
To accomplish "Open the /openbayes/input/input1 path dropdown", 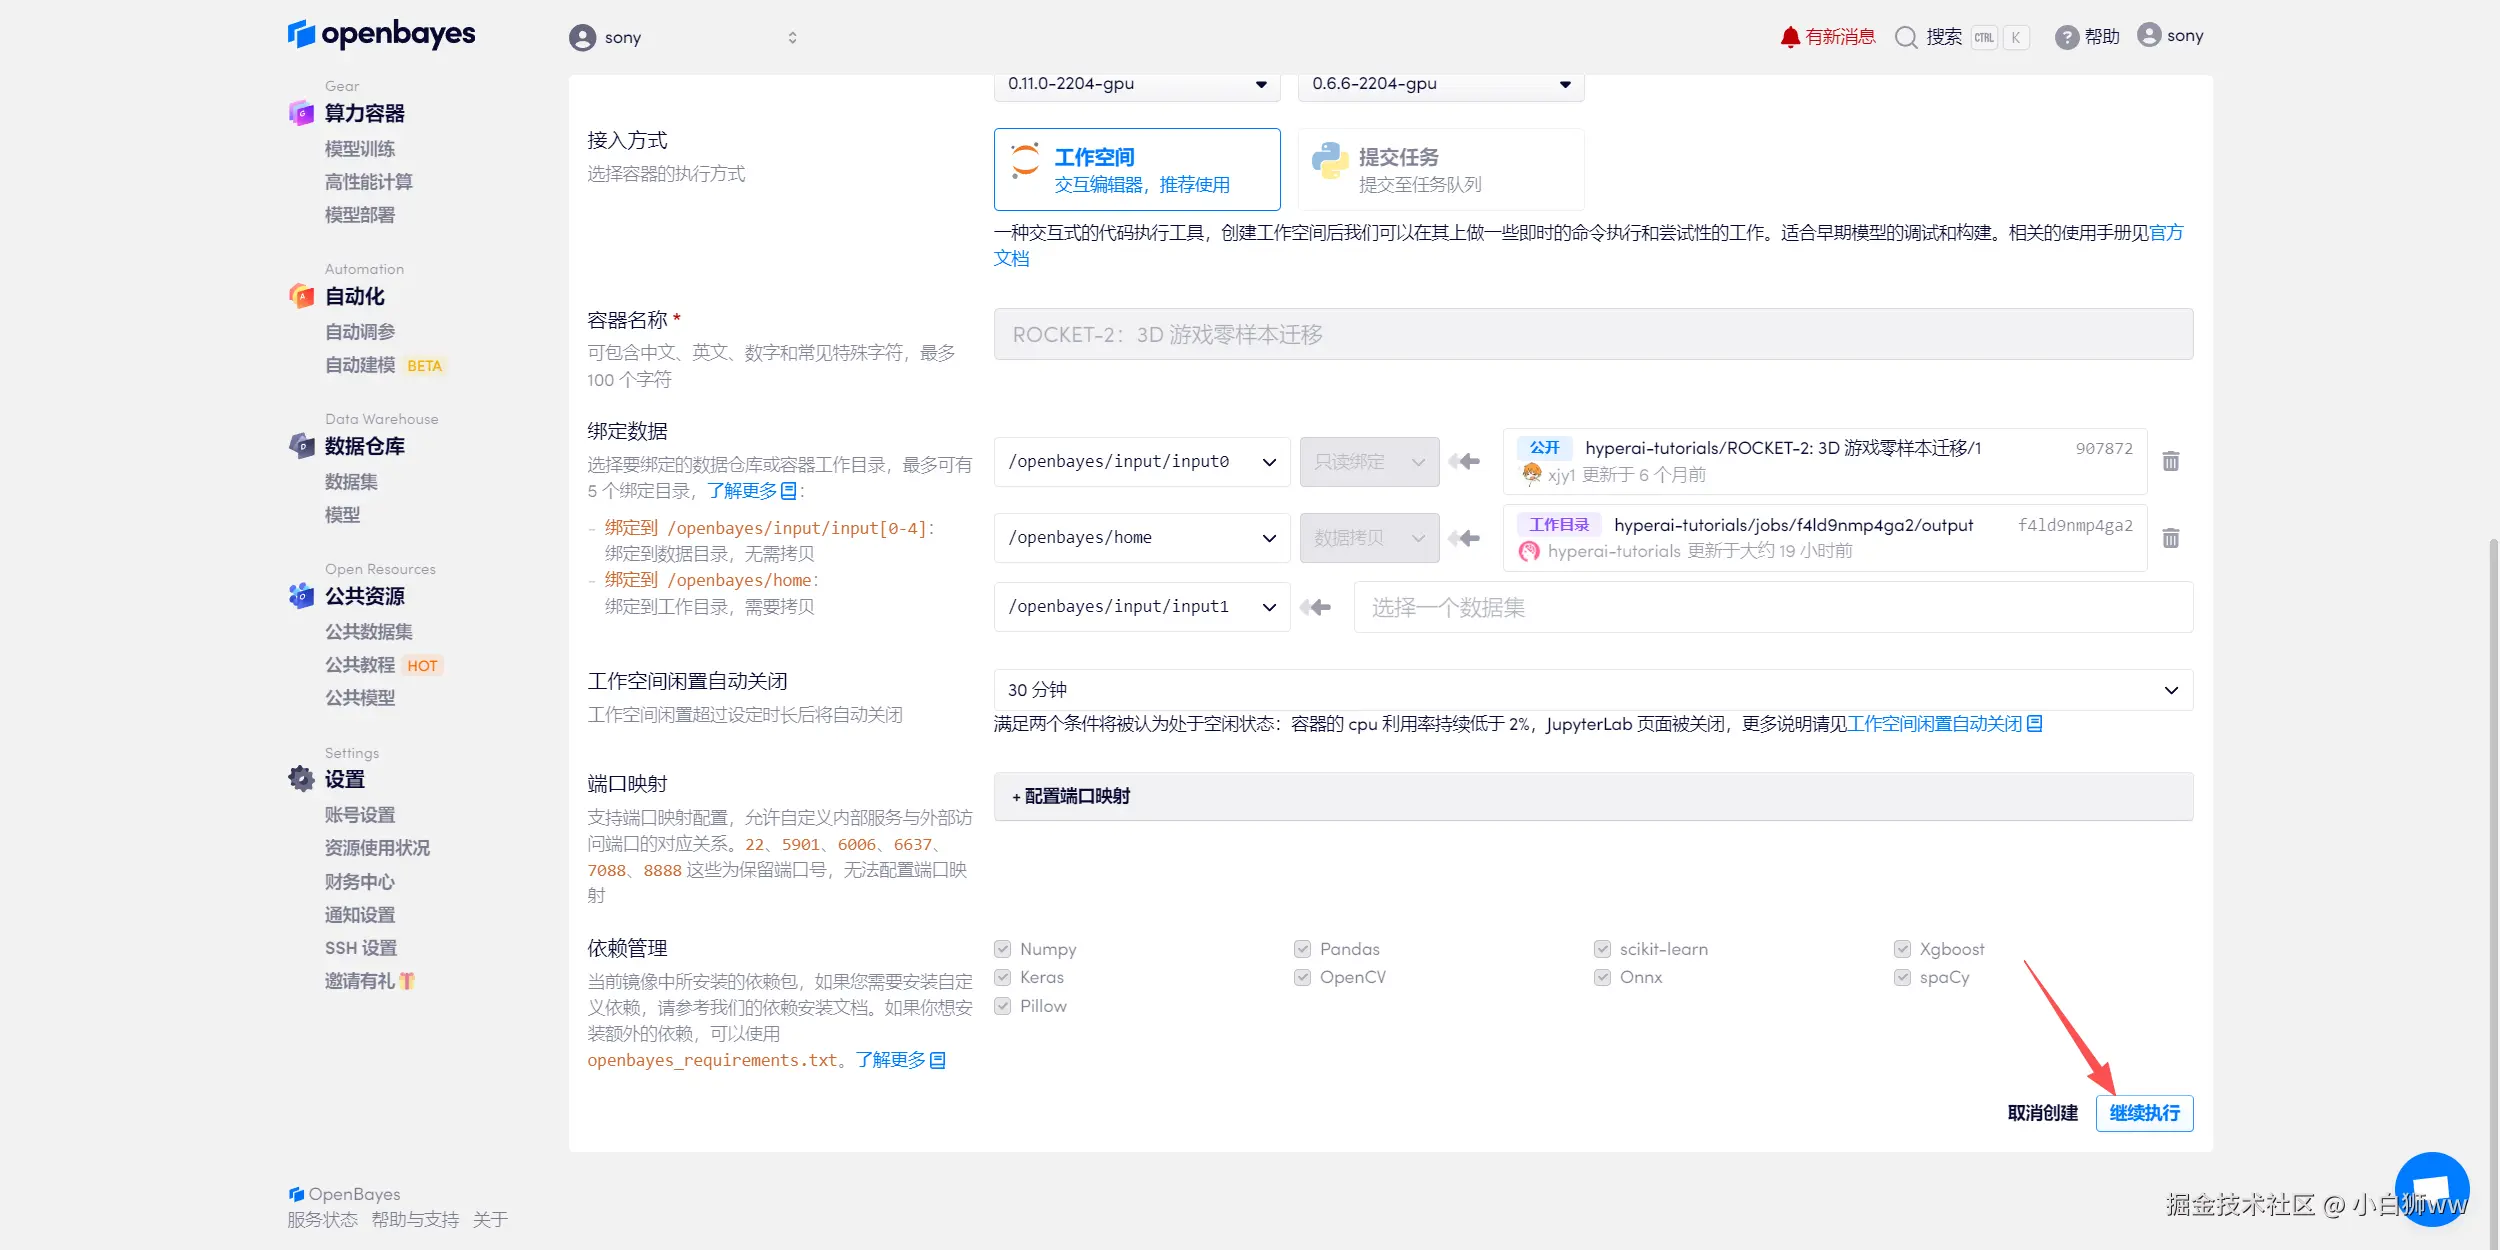I will (x=1141, y=607).
